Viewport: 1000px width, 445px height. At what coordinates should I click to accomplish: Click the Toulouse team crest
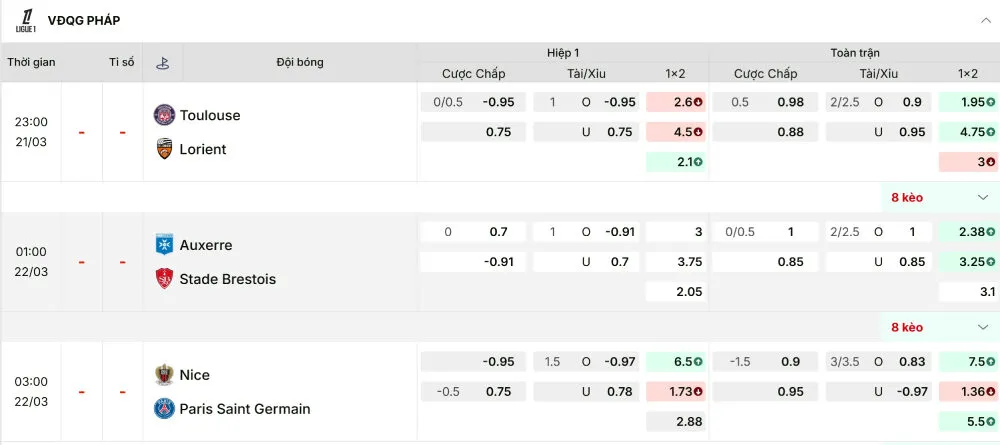tap(163, 115)
